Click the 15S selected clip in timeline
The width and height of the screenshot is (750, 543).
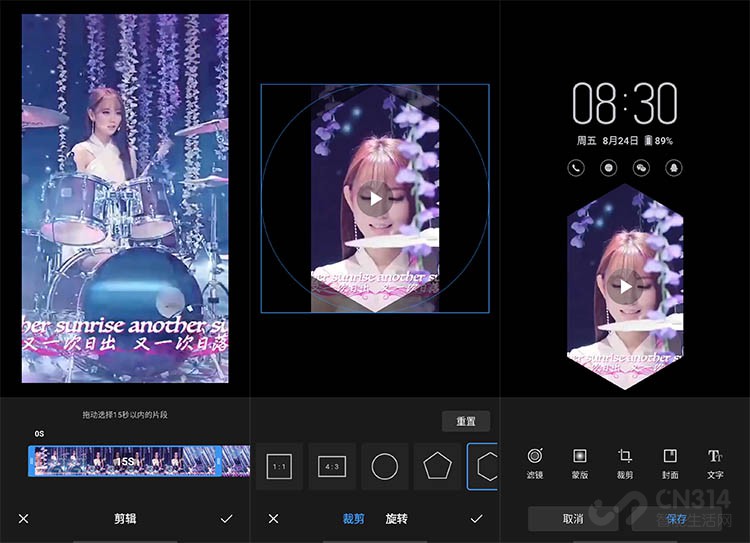pos(125,461)
